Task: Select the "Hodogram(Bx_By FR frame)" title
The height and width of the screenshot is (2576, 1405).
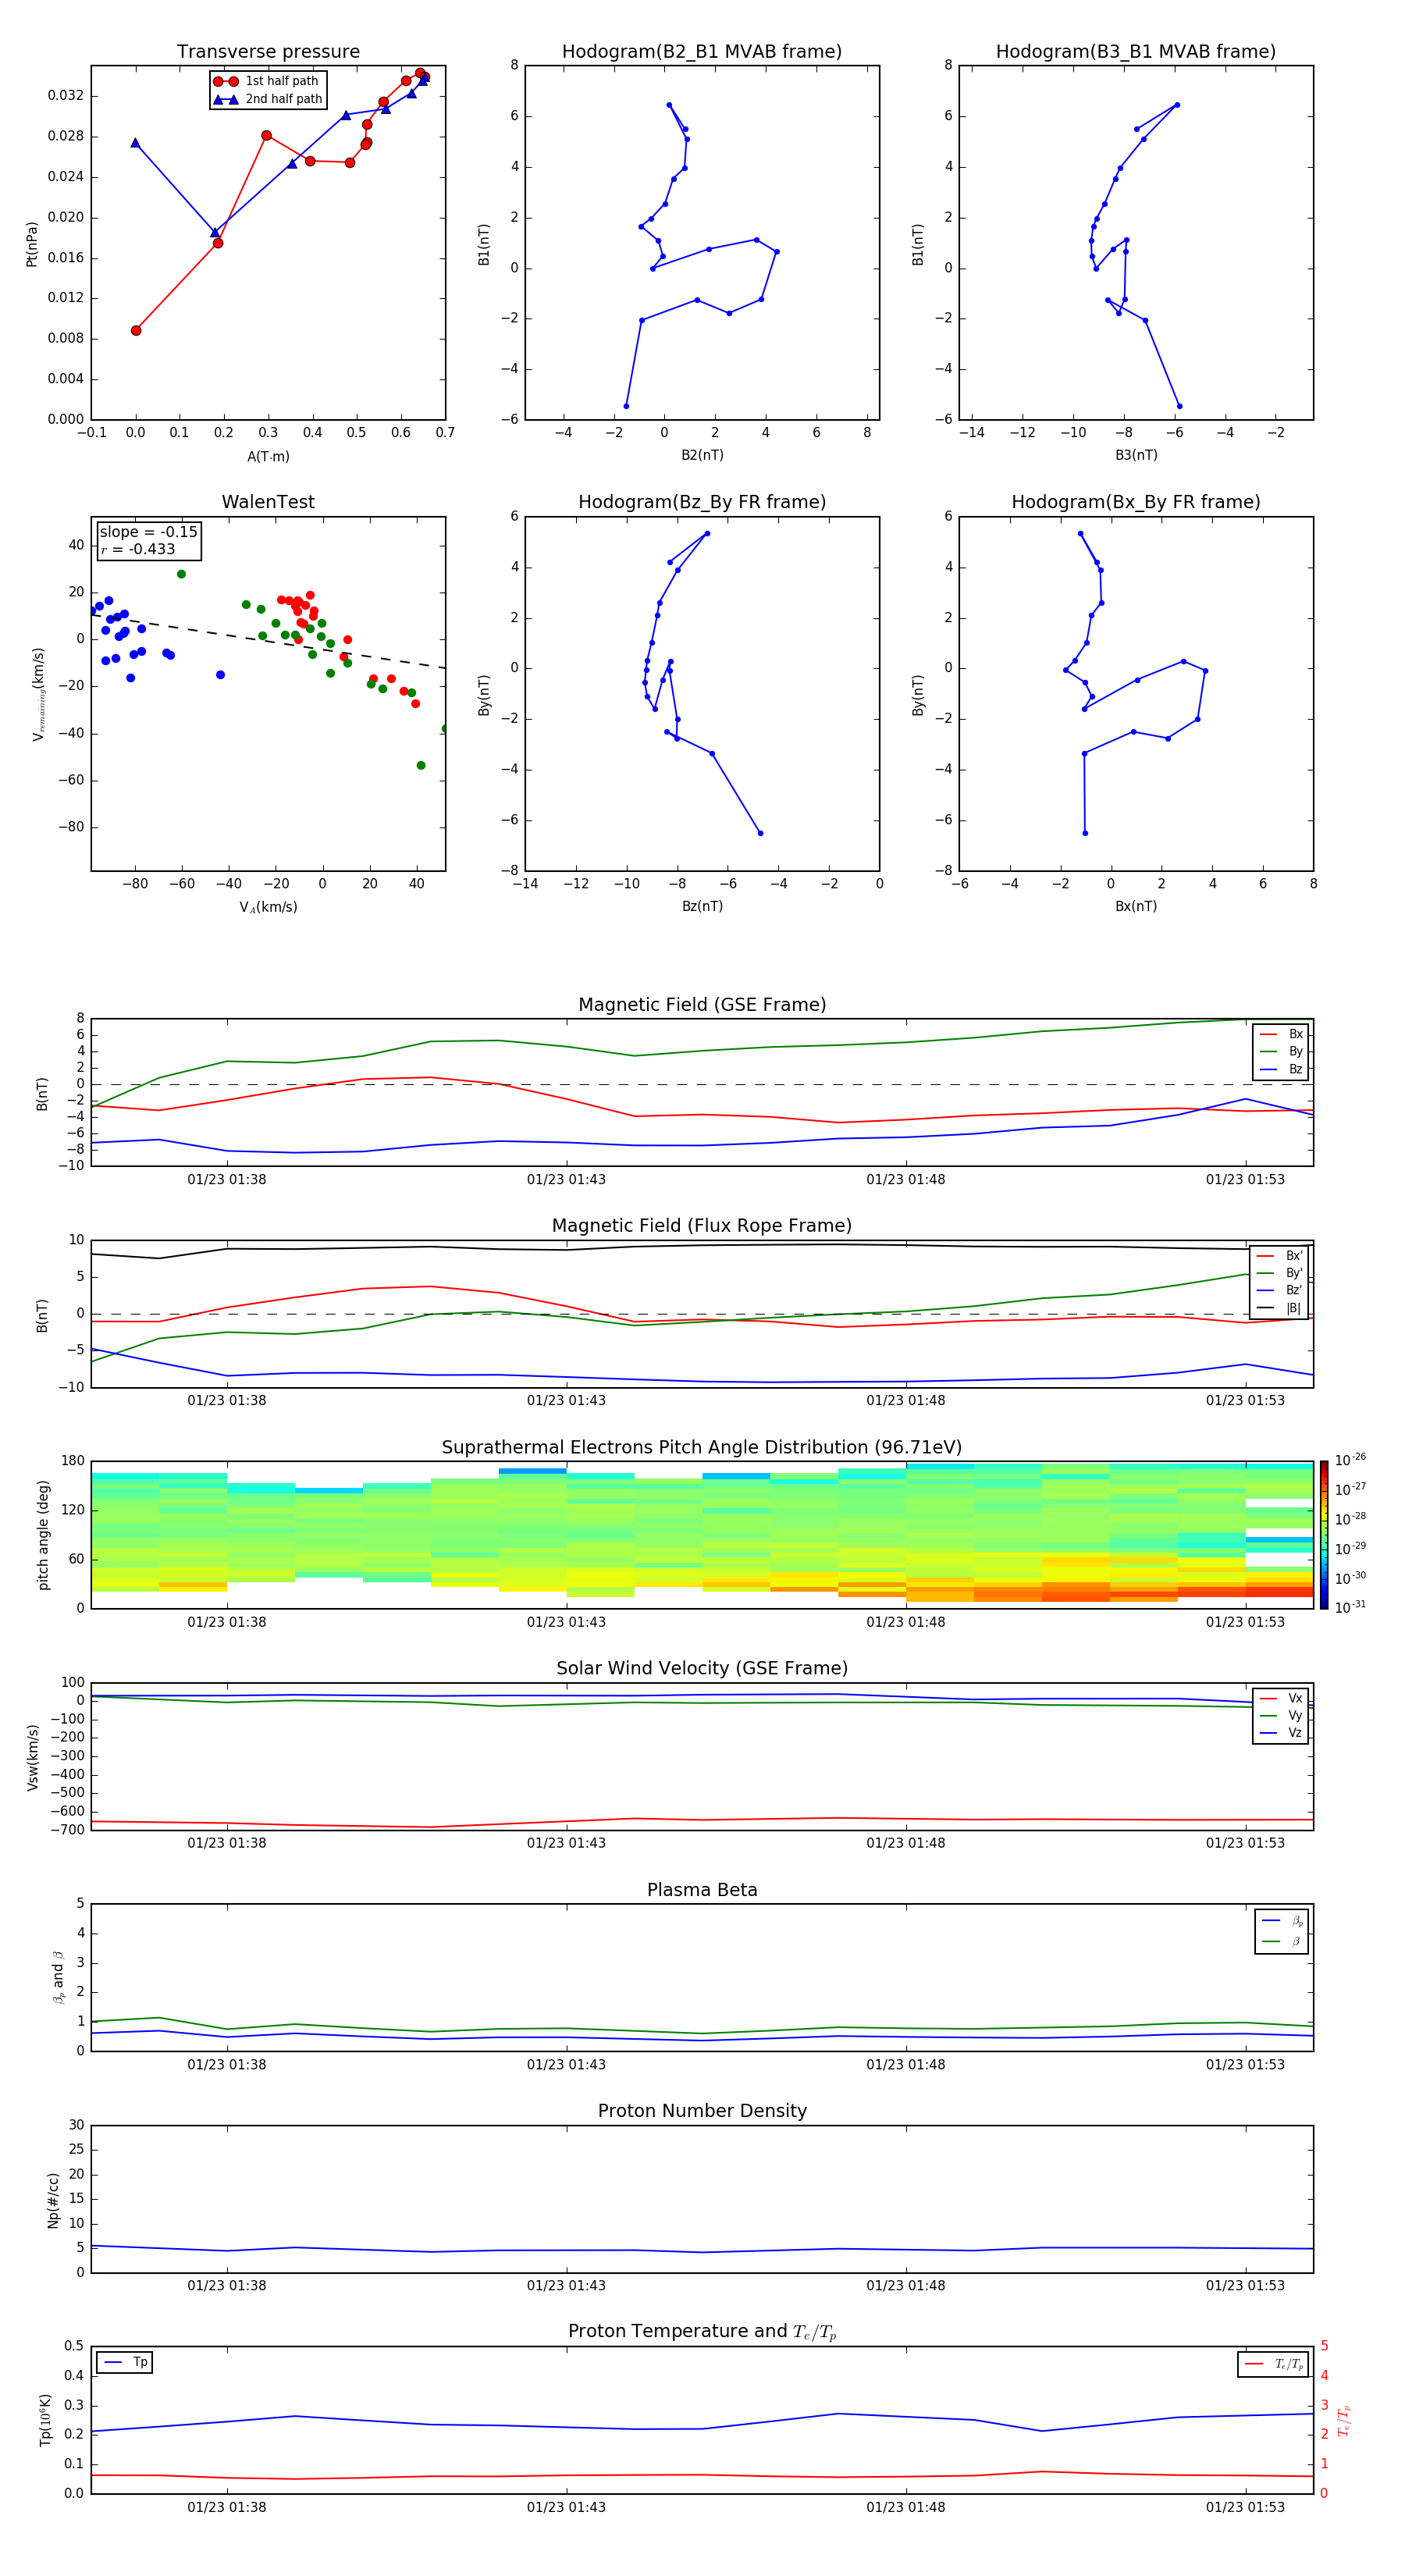Action: 1136,502
